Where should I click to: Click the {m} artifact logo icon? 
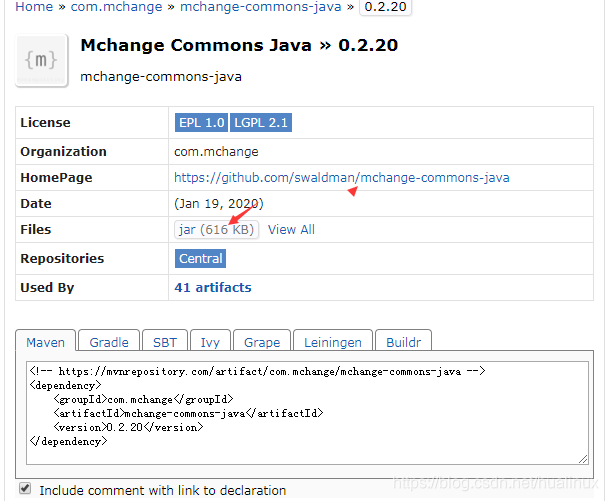[41, 60]
